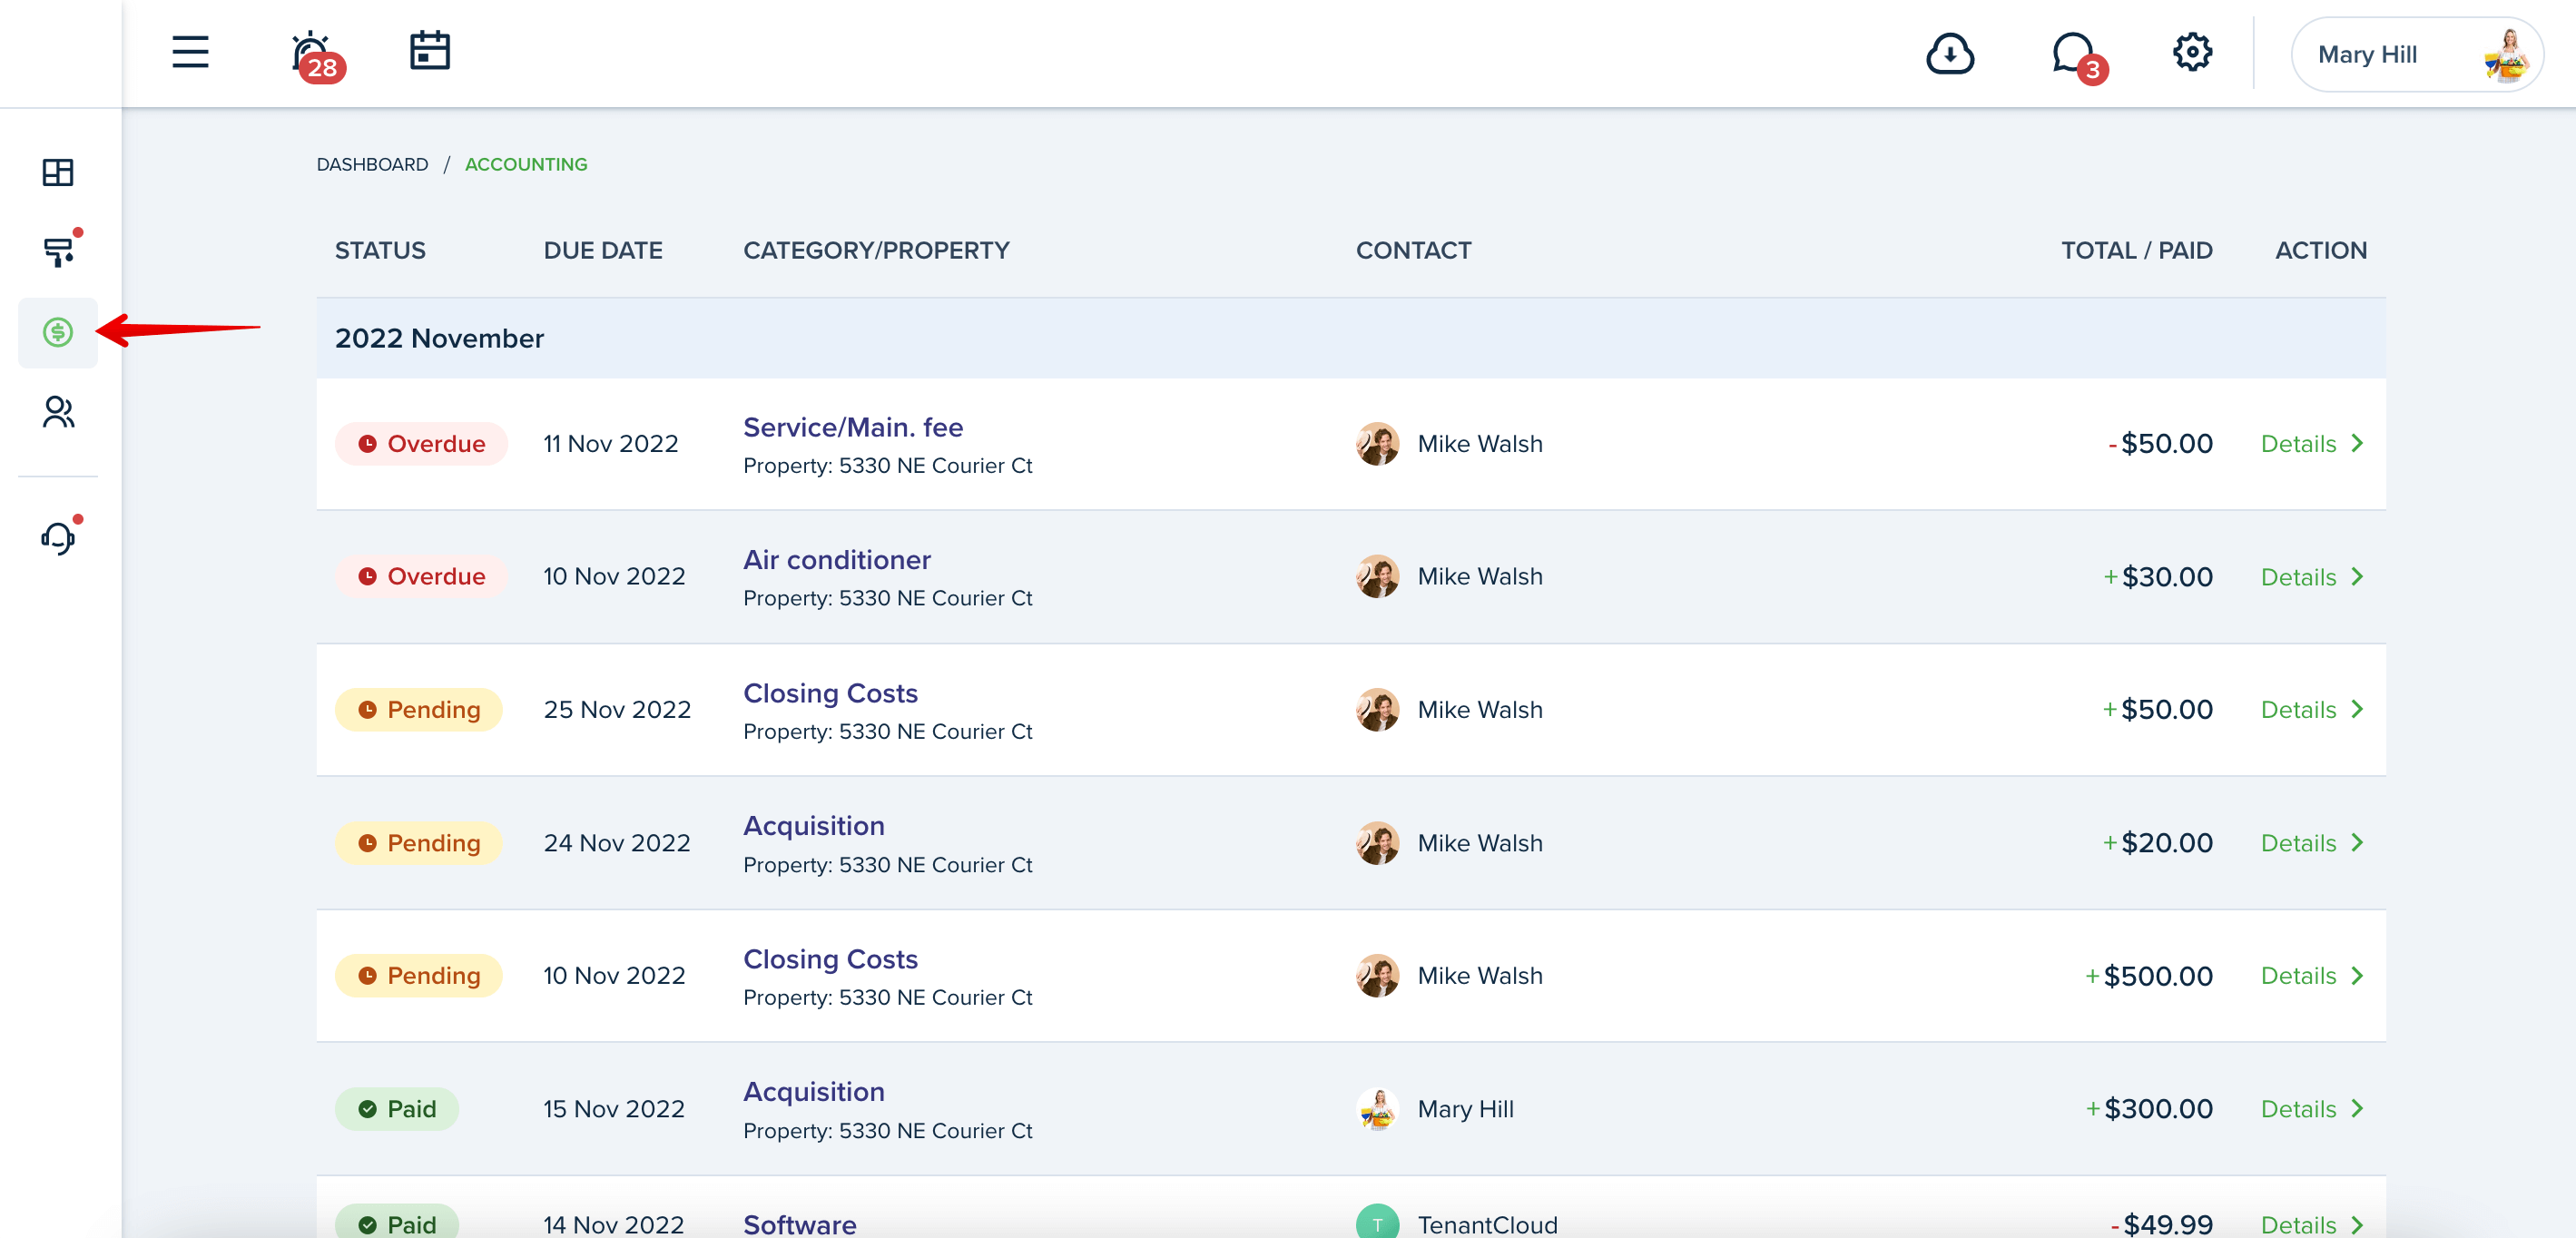The image size is (2576, 1238).
Task: Go to DASHBOARD breadcrumb link
Action: (372, 164)
